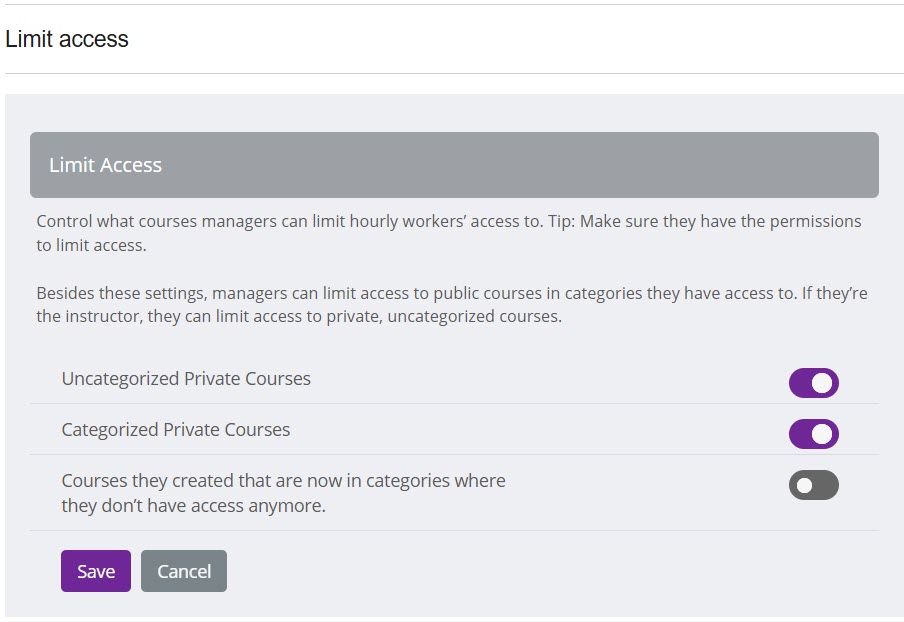The height and width of the screenshot is (622, 904).
Task: Click the "Uncategorized Private Courses" label text
Action: tap(186, 379)
